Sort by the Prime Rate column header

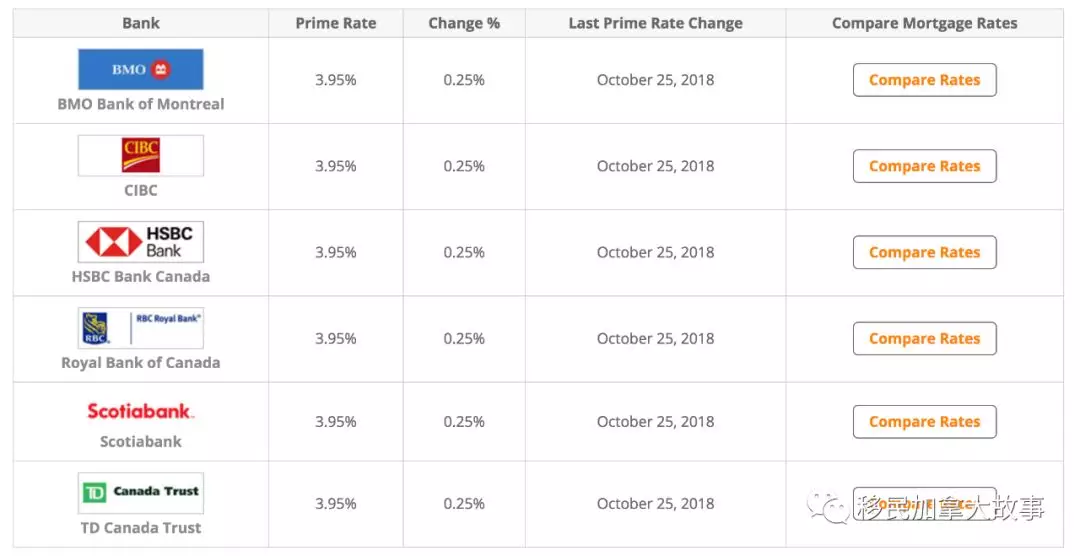pos(335,23)
